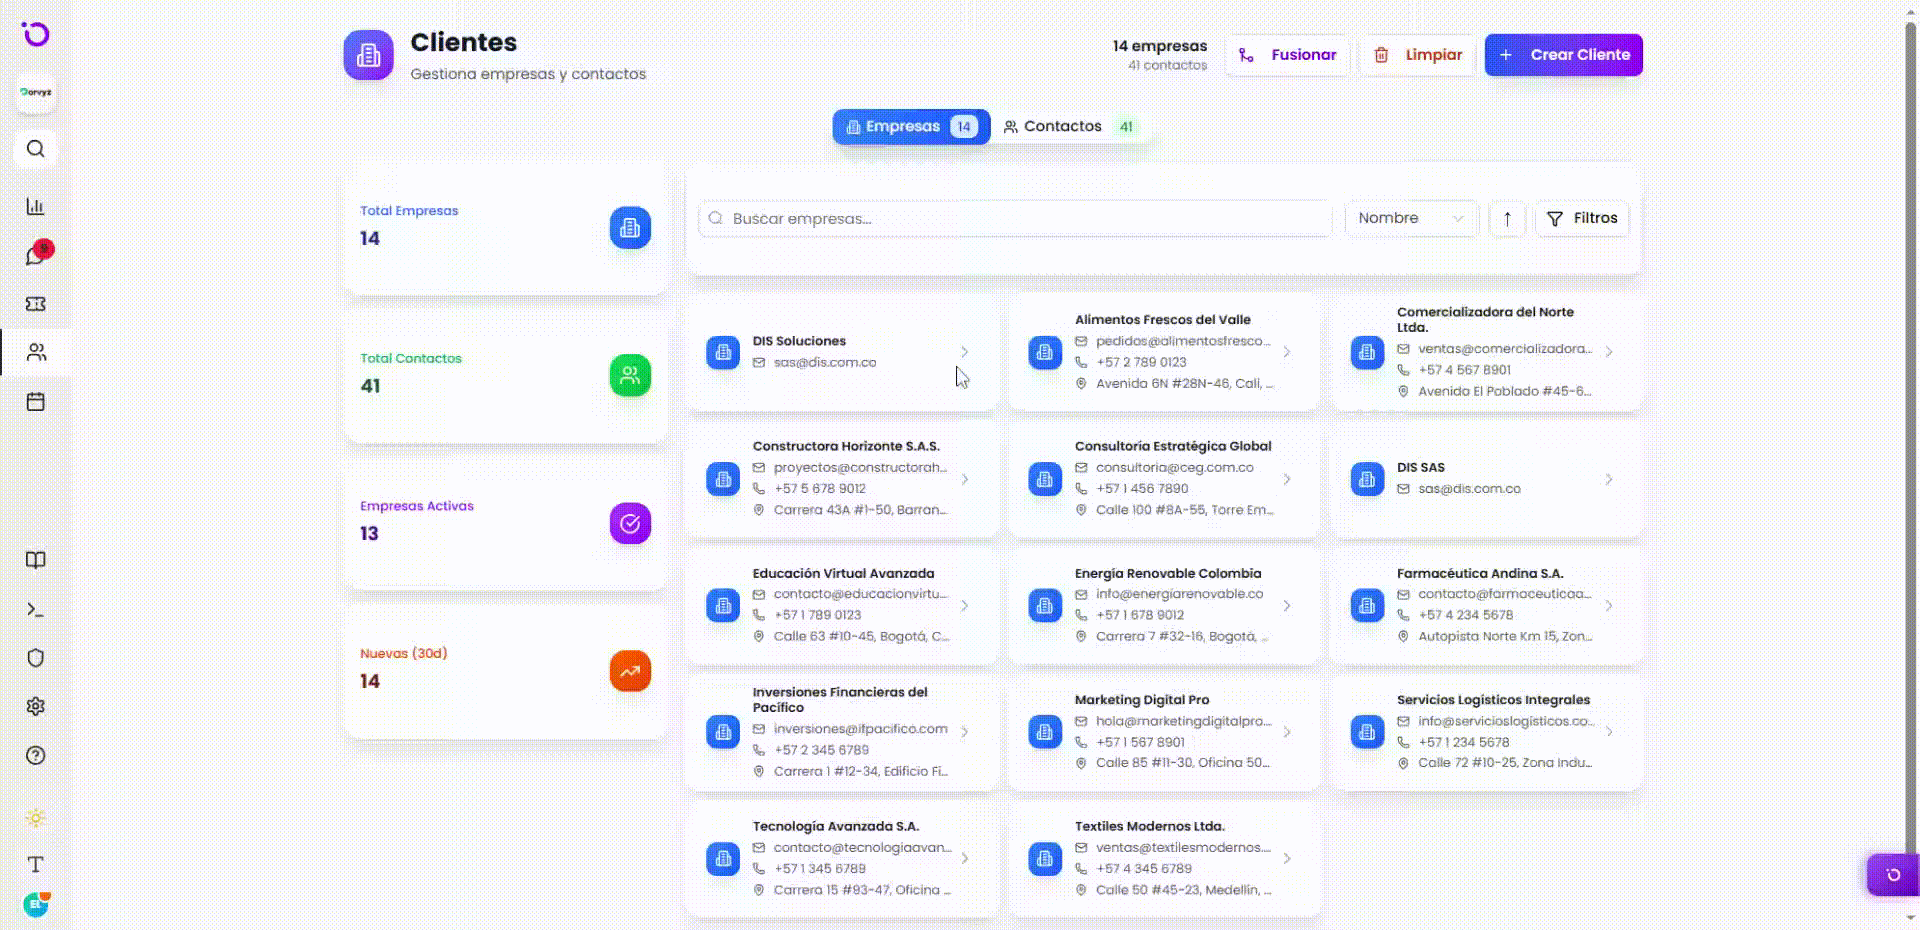Open the Energía Renovable Colombia card
Screen dimensions: 1920x930
[x=1164, y=605]
